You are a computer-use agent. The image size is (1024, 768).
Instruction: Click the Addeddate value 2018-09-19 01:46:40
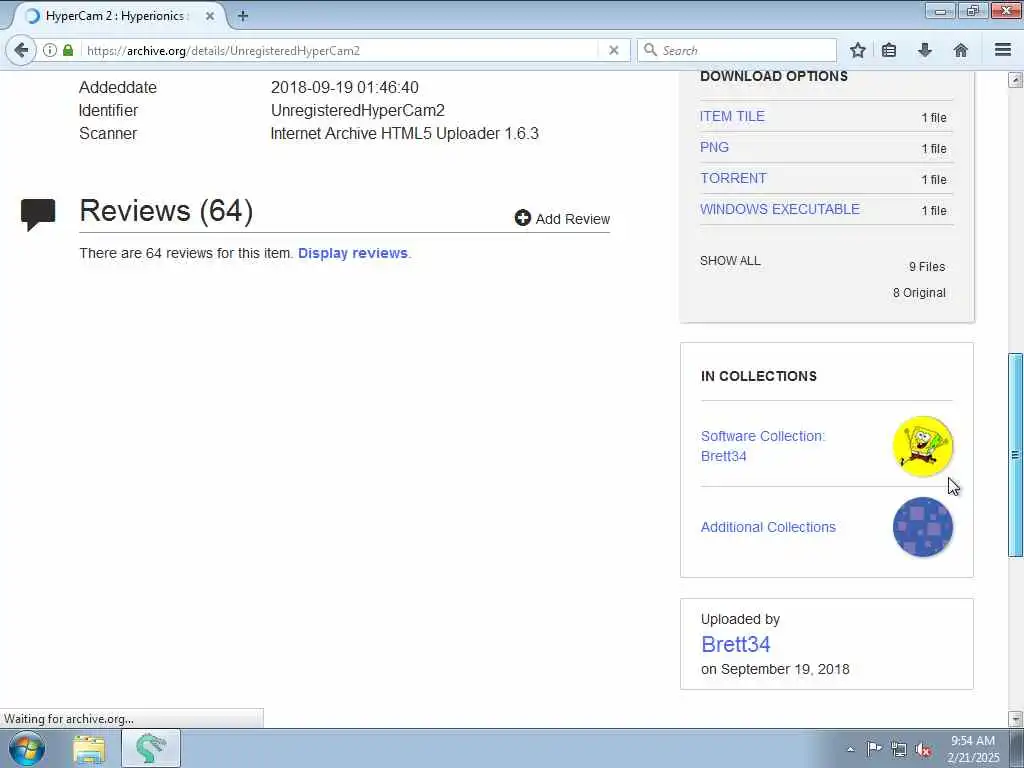pyautogui.click(x=345, y=88)
